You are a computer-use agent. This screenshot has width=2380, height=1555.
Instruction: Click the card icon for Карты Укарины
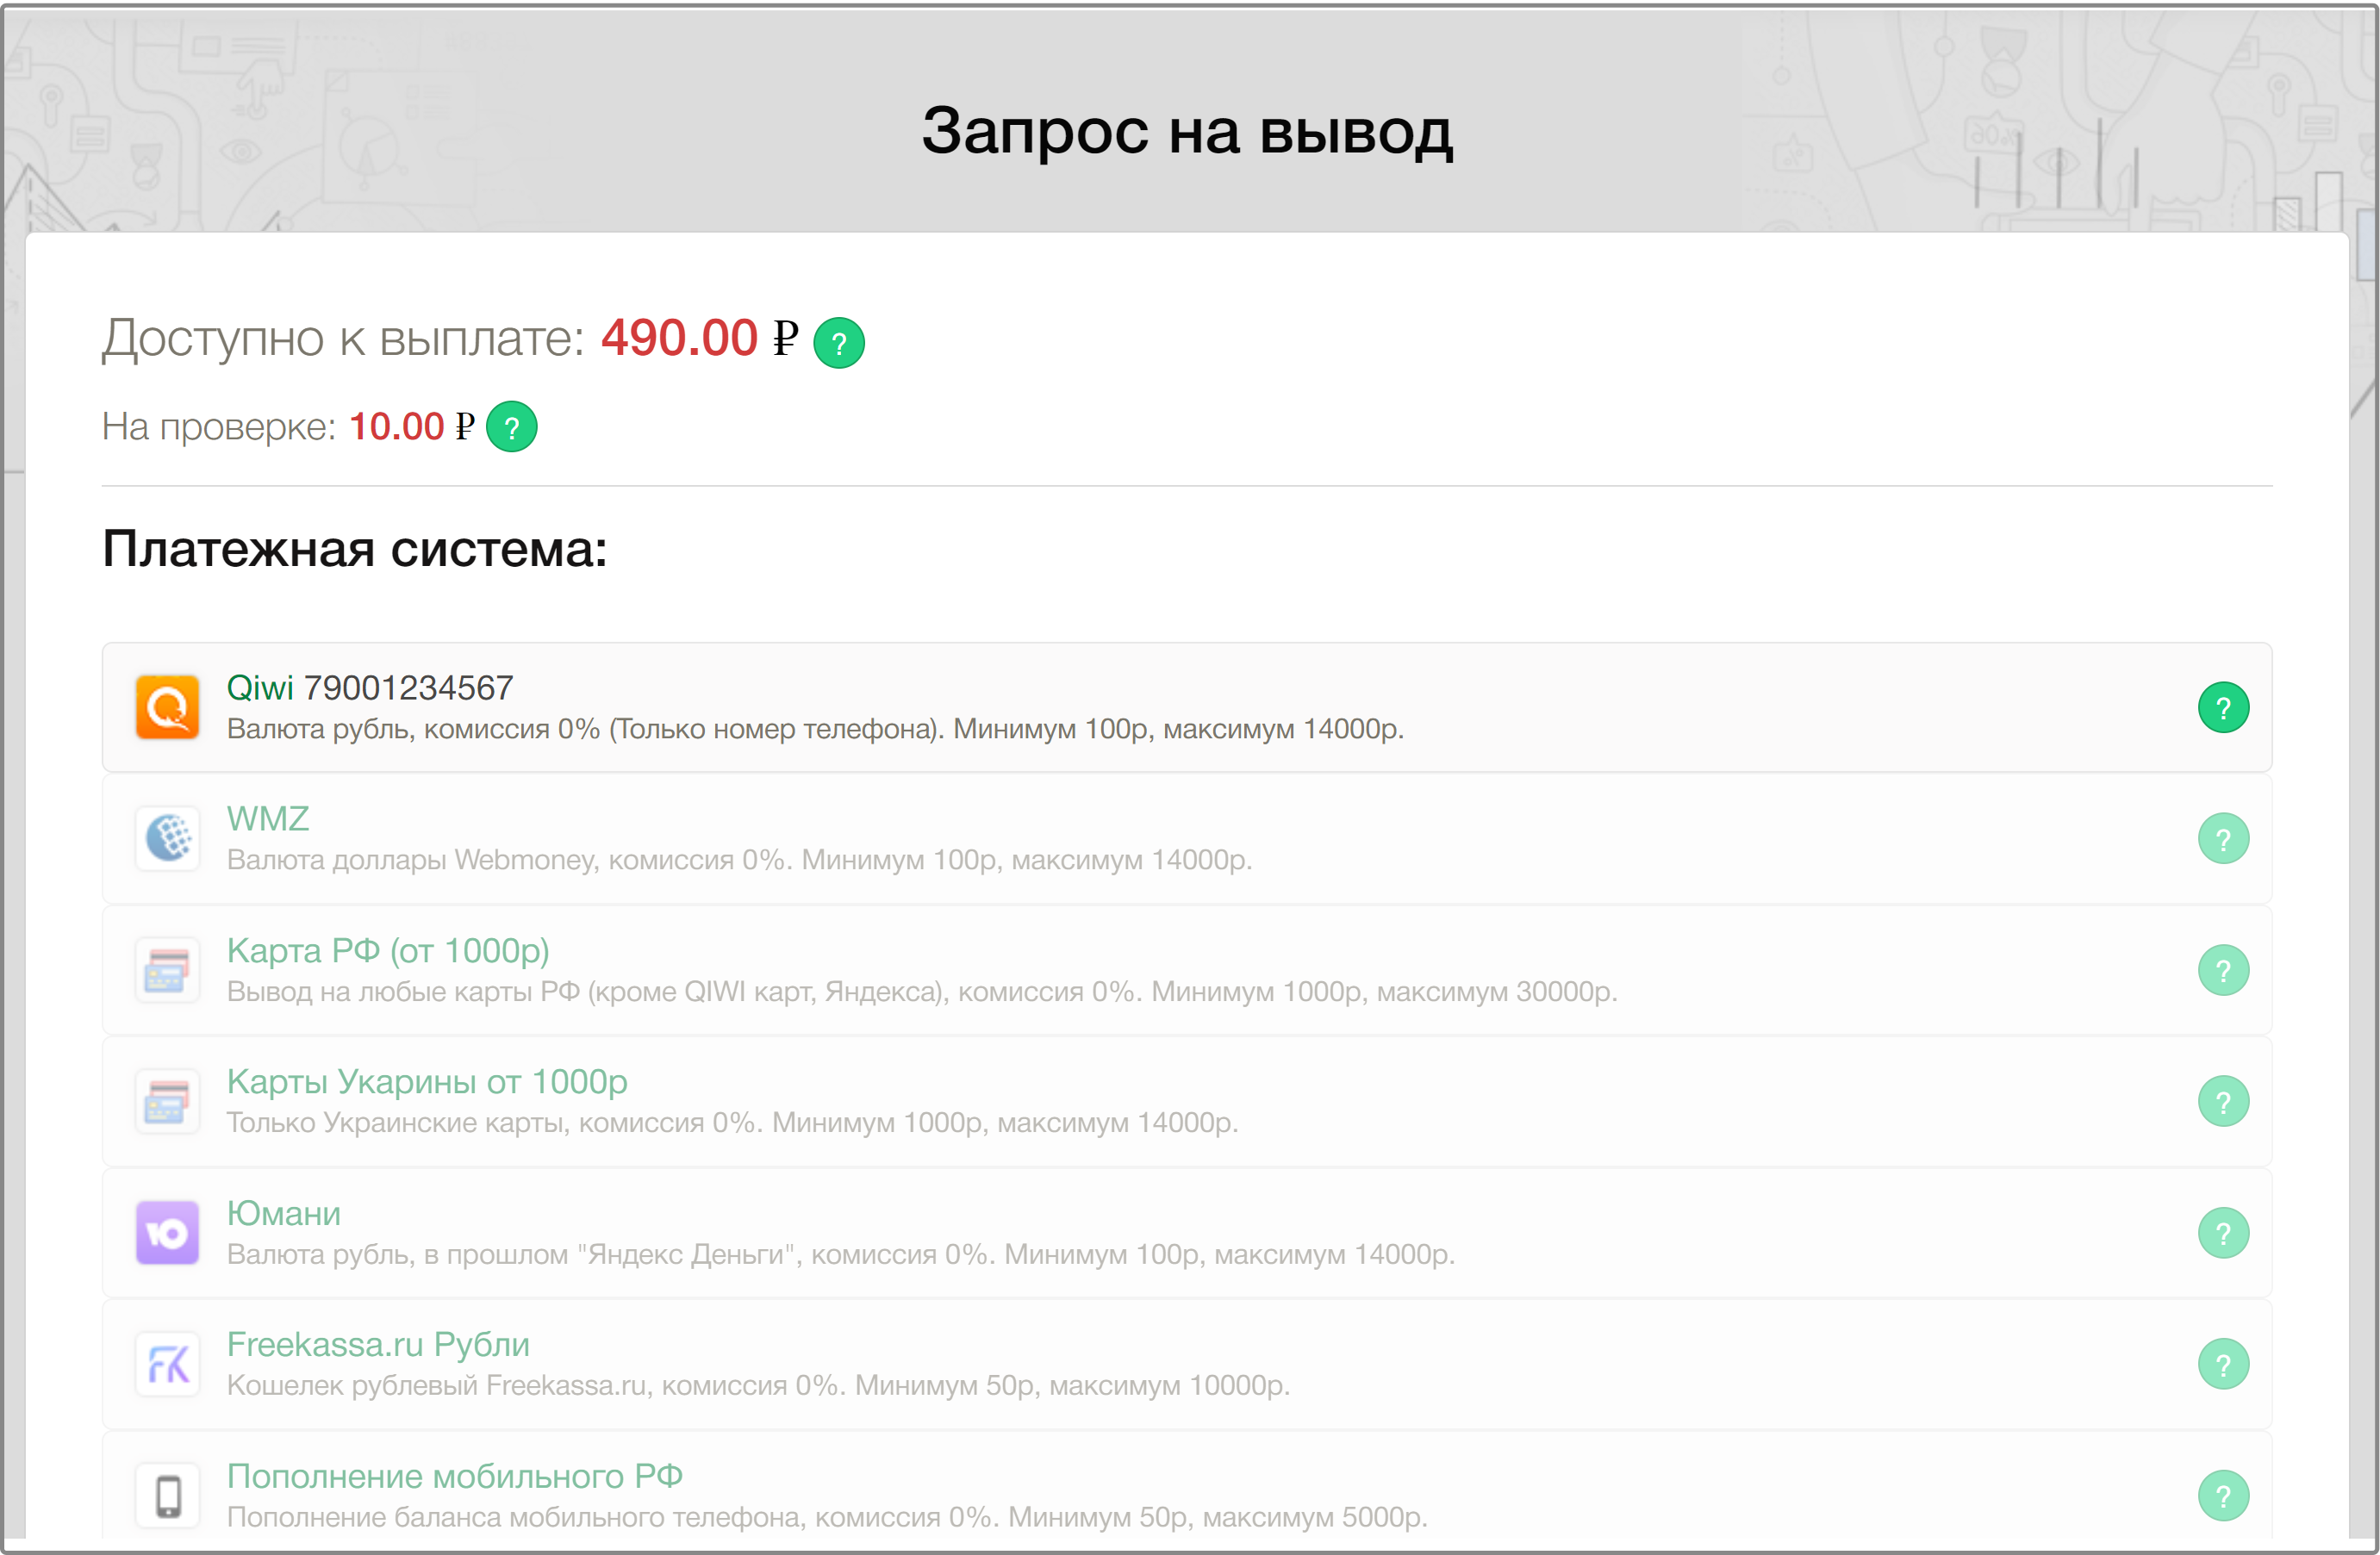point(167,1102)
